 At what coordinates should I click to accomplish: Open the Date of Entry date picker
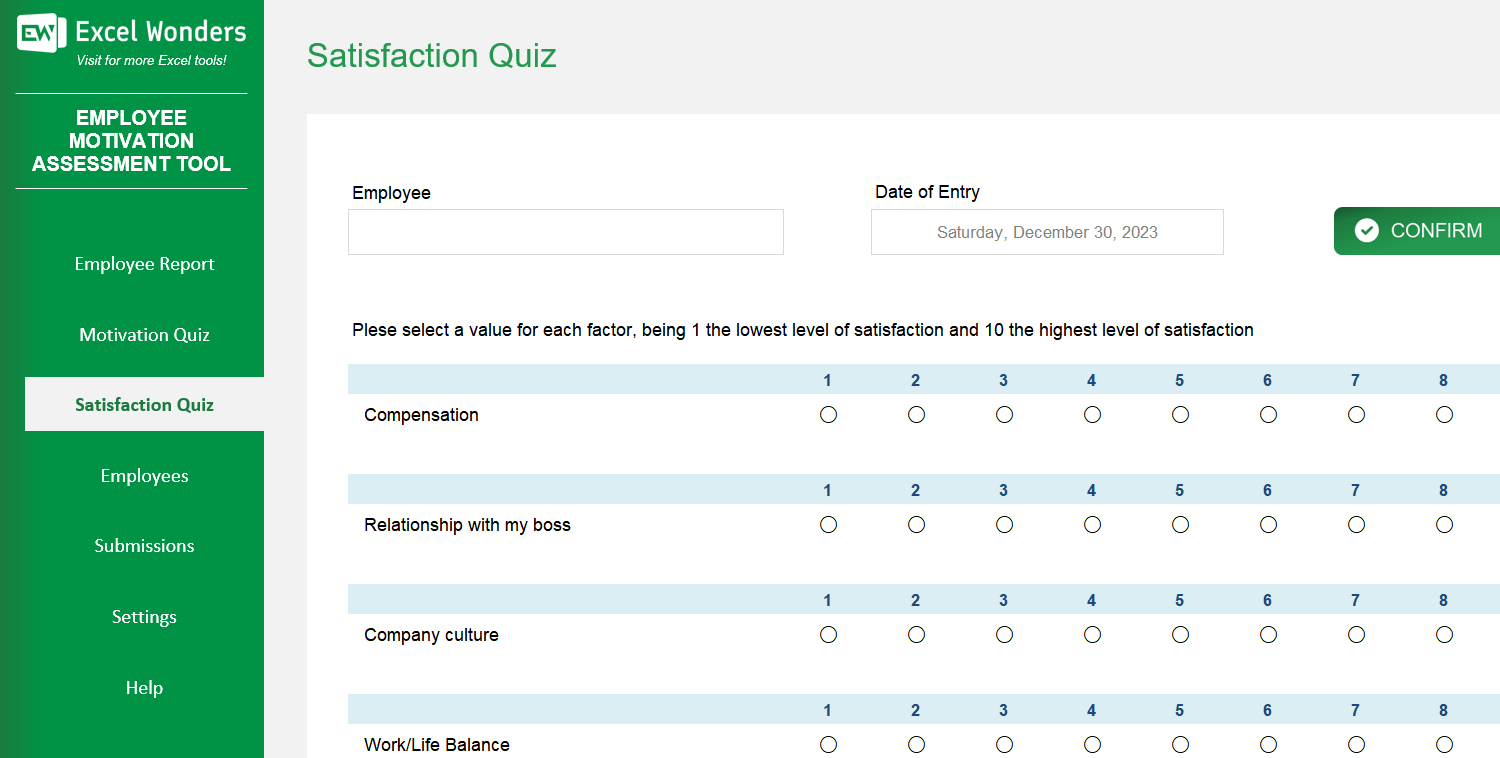1047,232
